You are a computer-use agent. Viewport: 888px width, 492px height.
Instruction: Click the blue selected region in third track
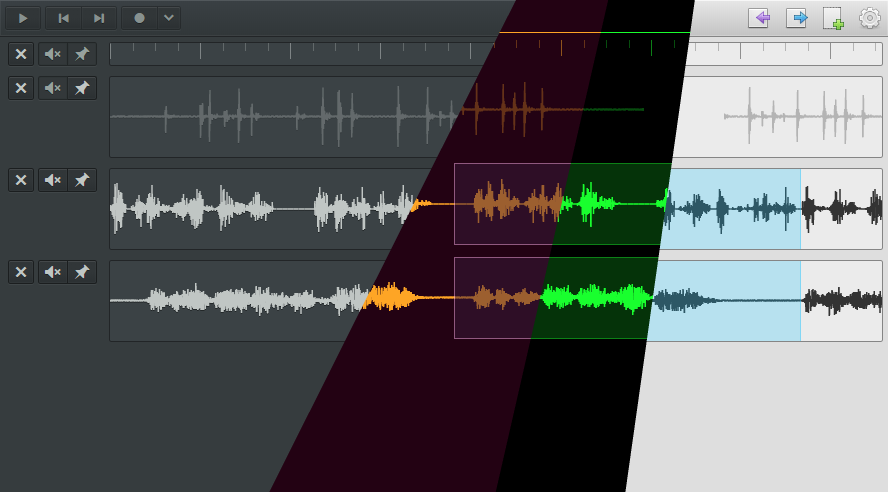click(725, 301)
